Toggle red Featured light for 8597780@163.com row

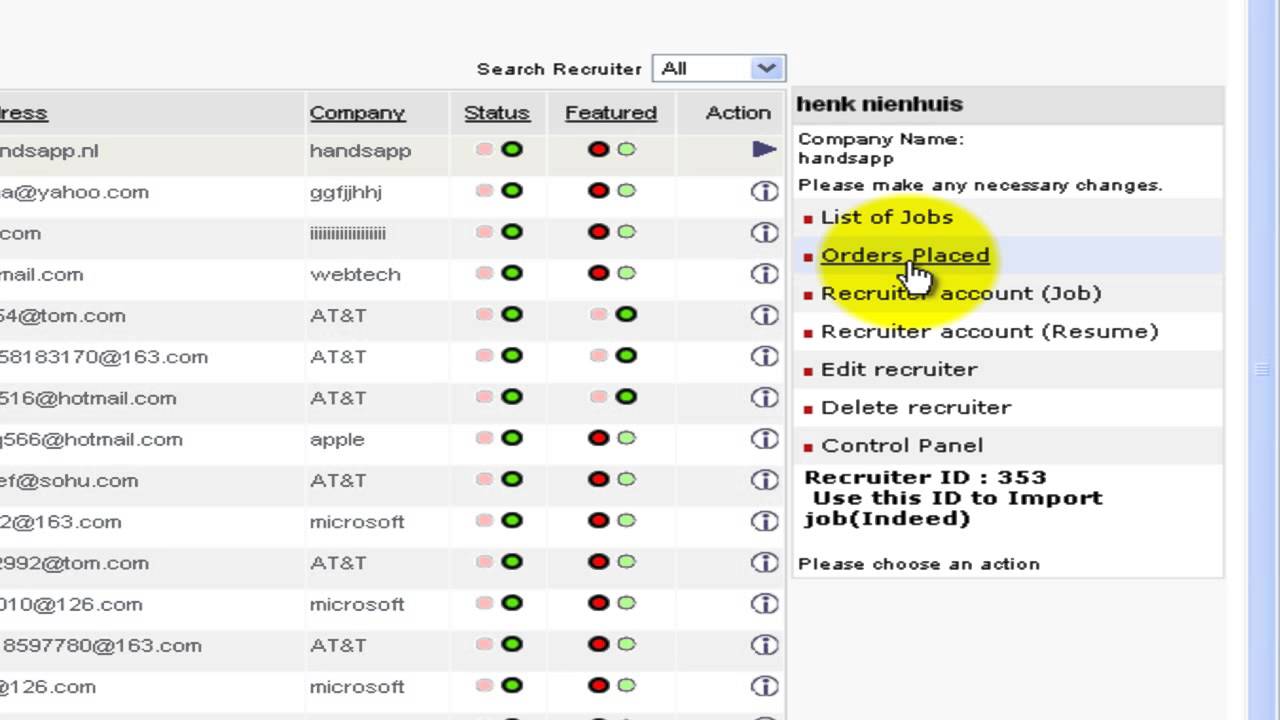pyautogui.click(x=599, y=645)
